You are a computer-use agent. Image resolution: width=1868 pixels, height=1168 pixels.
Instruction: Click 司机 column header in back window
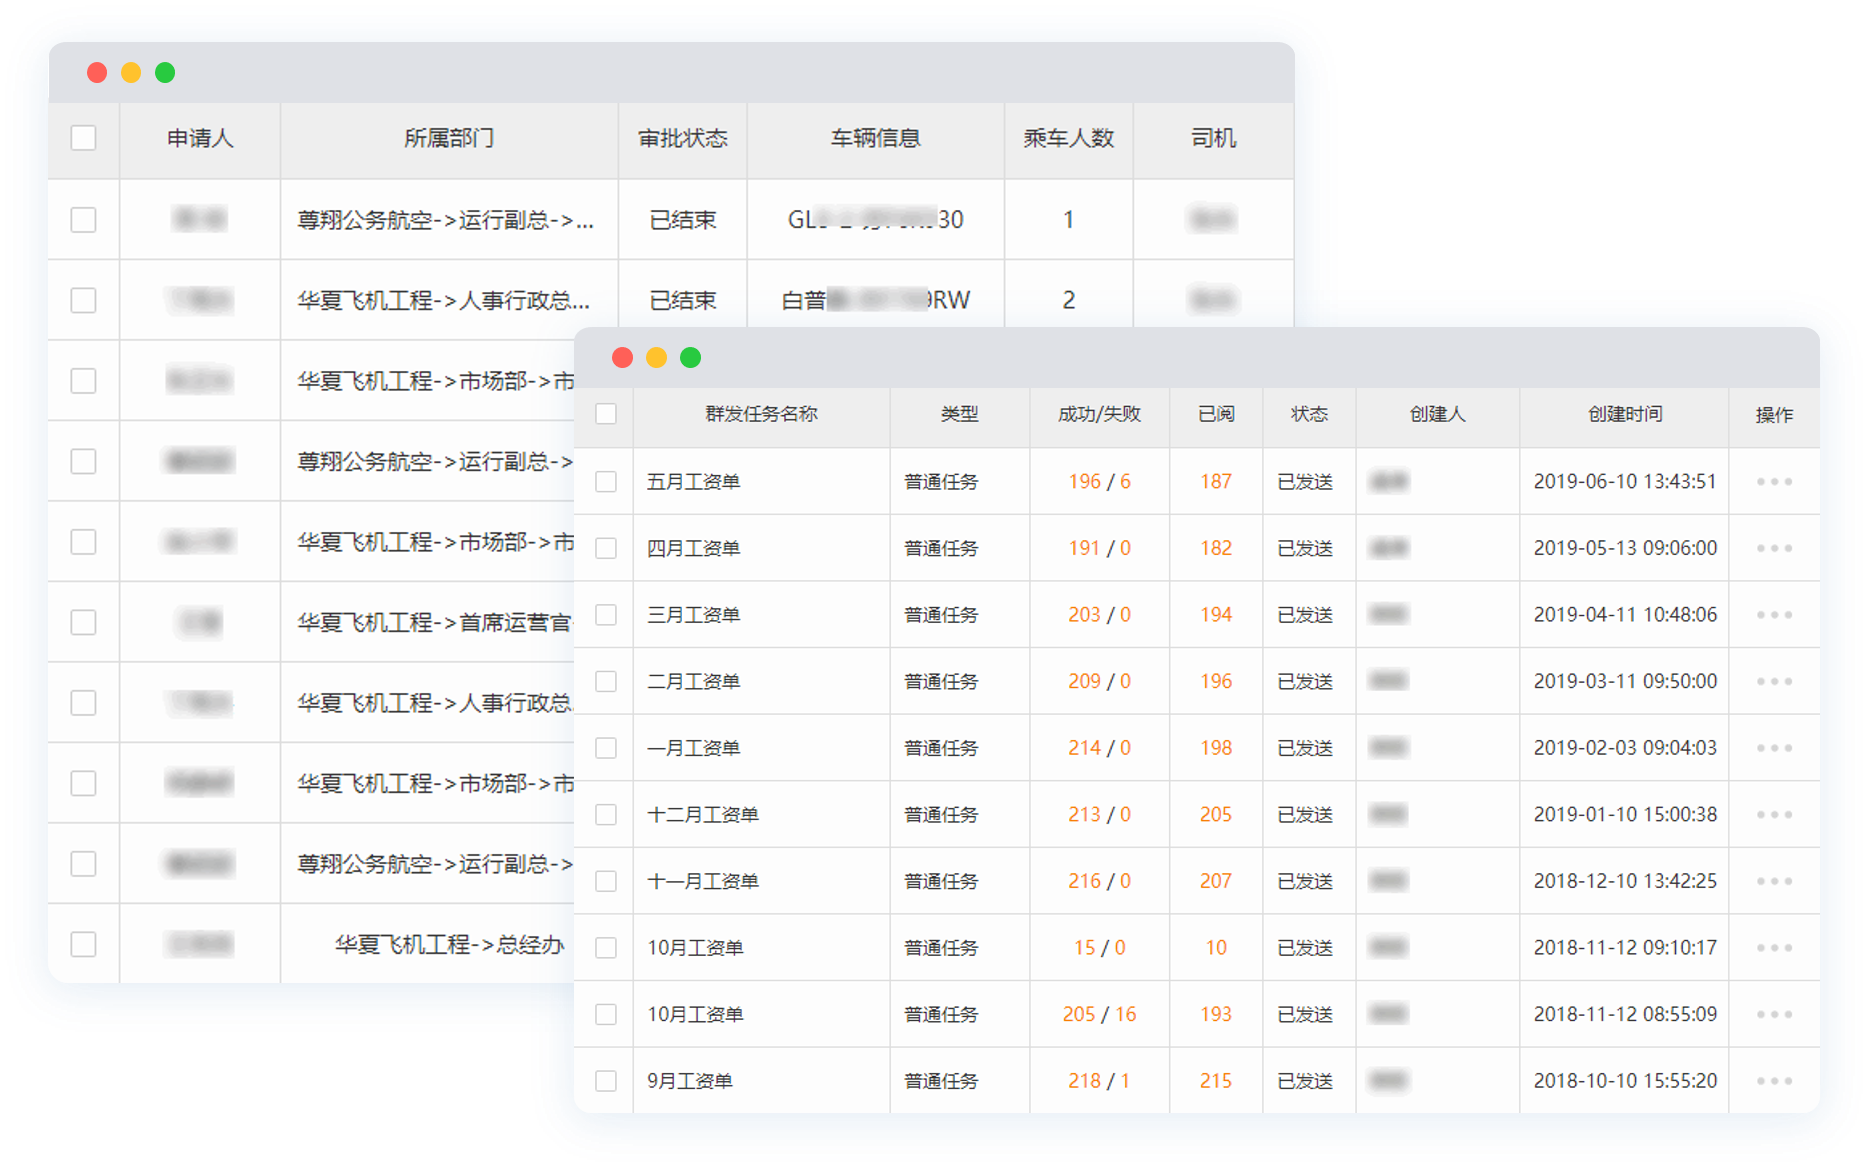pyautogui.click(x=1213, y=138)
